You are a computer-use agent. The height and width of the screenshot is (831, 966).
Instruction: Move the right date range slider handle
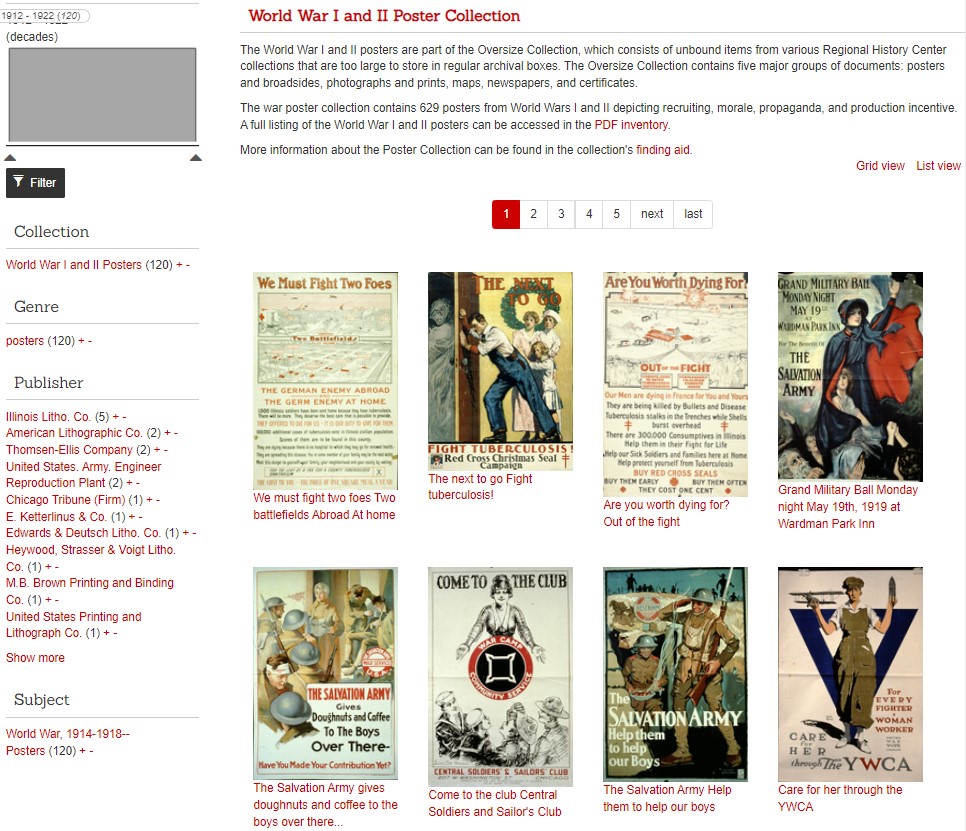pos(196,158)
